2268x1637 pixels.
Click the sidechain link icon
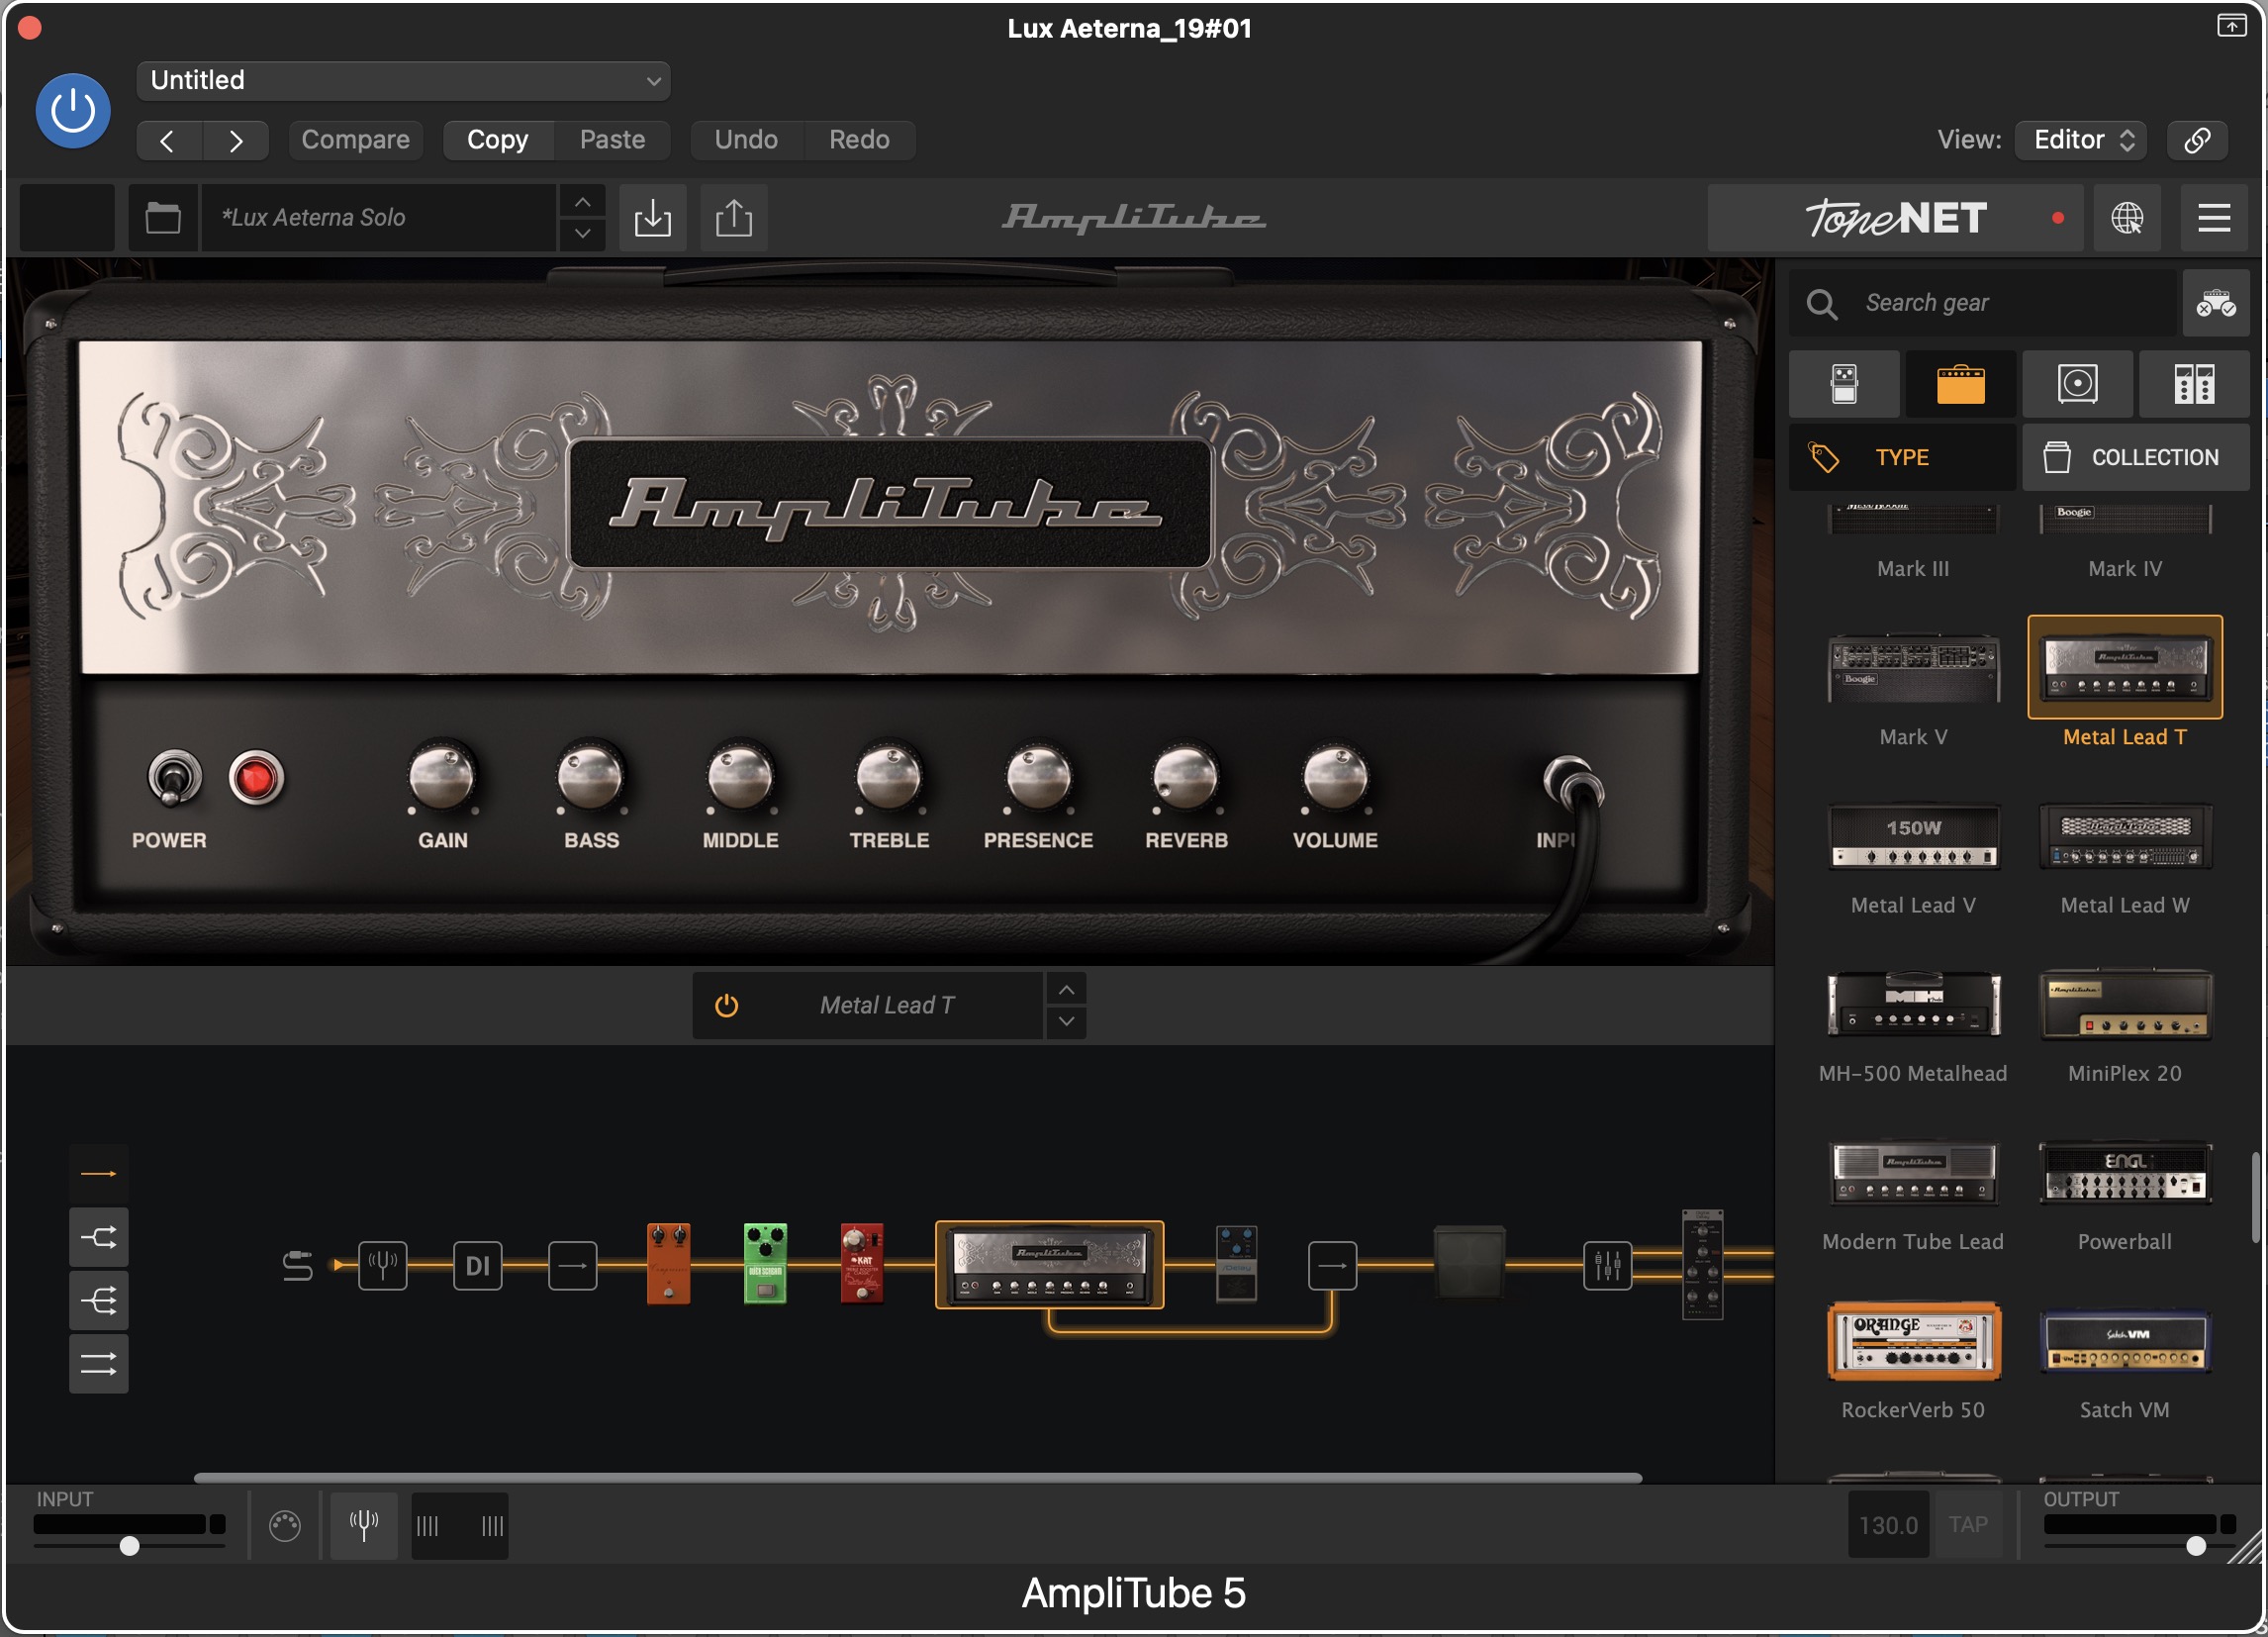pos(2197,140)
